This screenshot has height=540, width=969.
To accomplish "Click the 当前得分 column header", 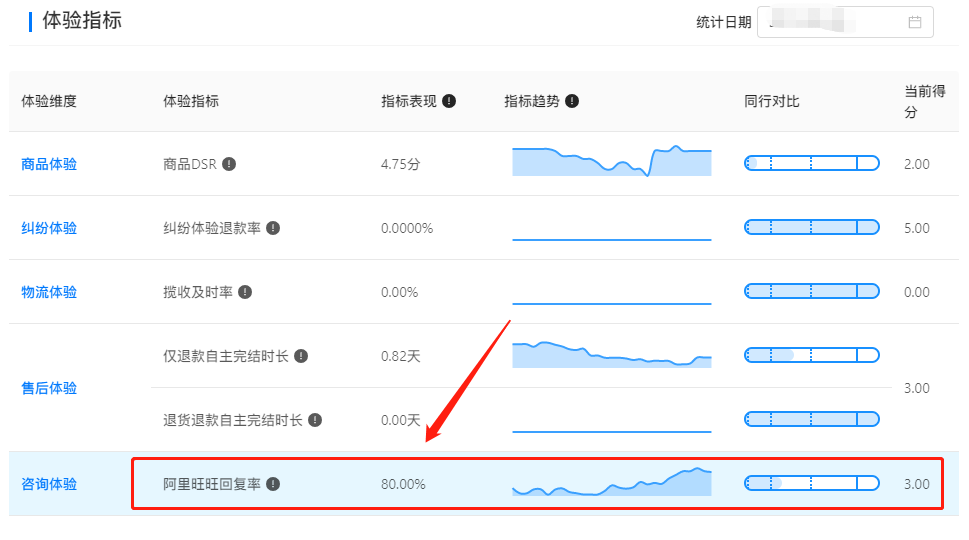I will 925,101.
